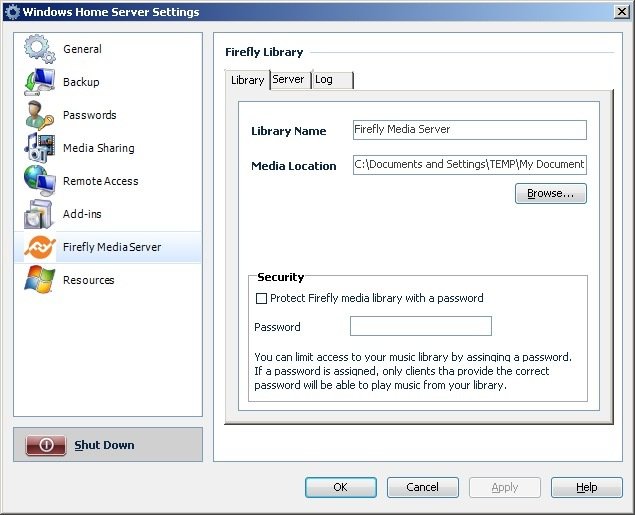This screenshot has width=635, height=515.
Task: Click the Library Name input field
Action: point(470,130)
